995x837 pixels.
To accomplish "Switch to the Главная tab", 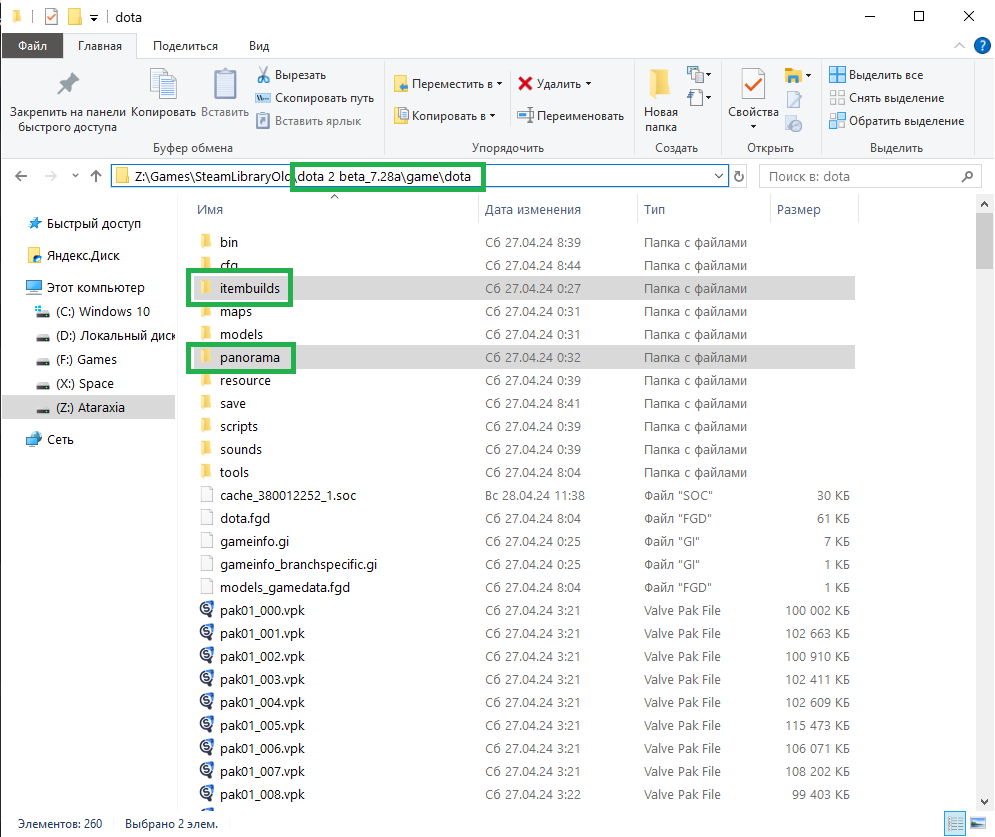I will click(x=100, y=46).
